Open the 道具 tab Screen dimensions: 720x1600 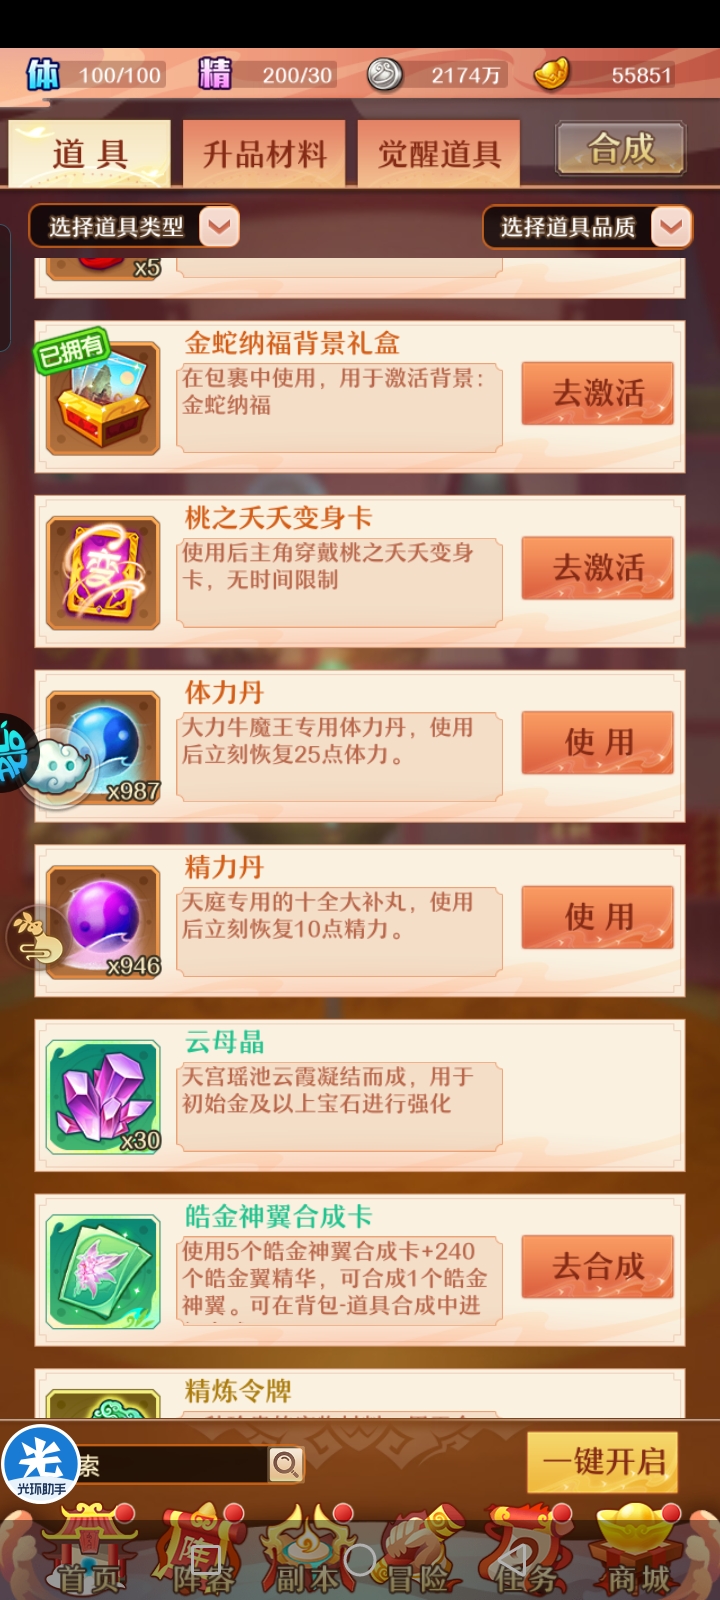click(90, 154)
